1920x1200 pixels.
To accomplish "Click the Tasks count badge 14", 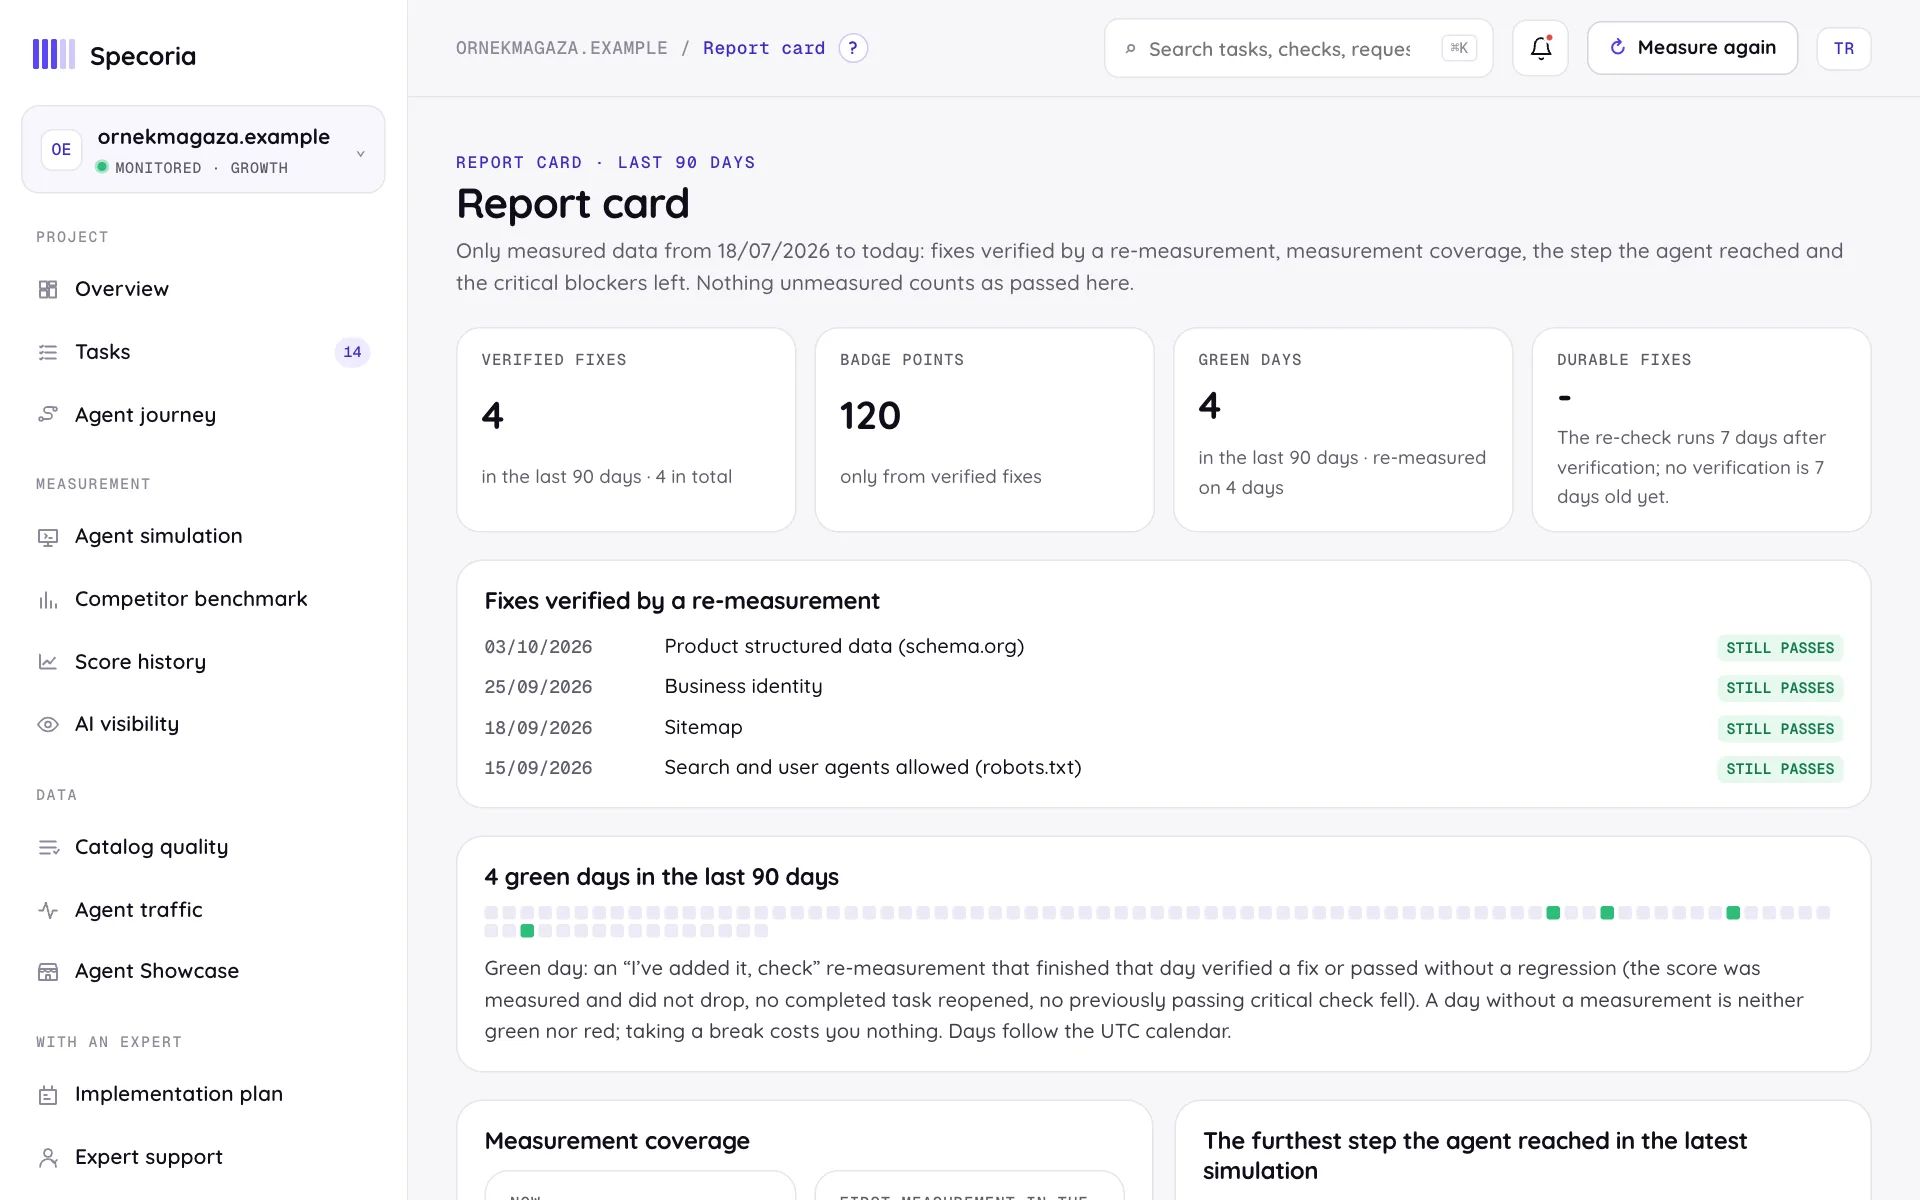I will [x=352, y=352].
